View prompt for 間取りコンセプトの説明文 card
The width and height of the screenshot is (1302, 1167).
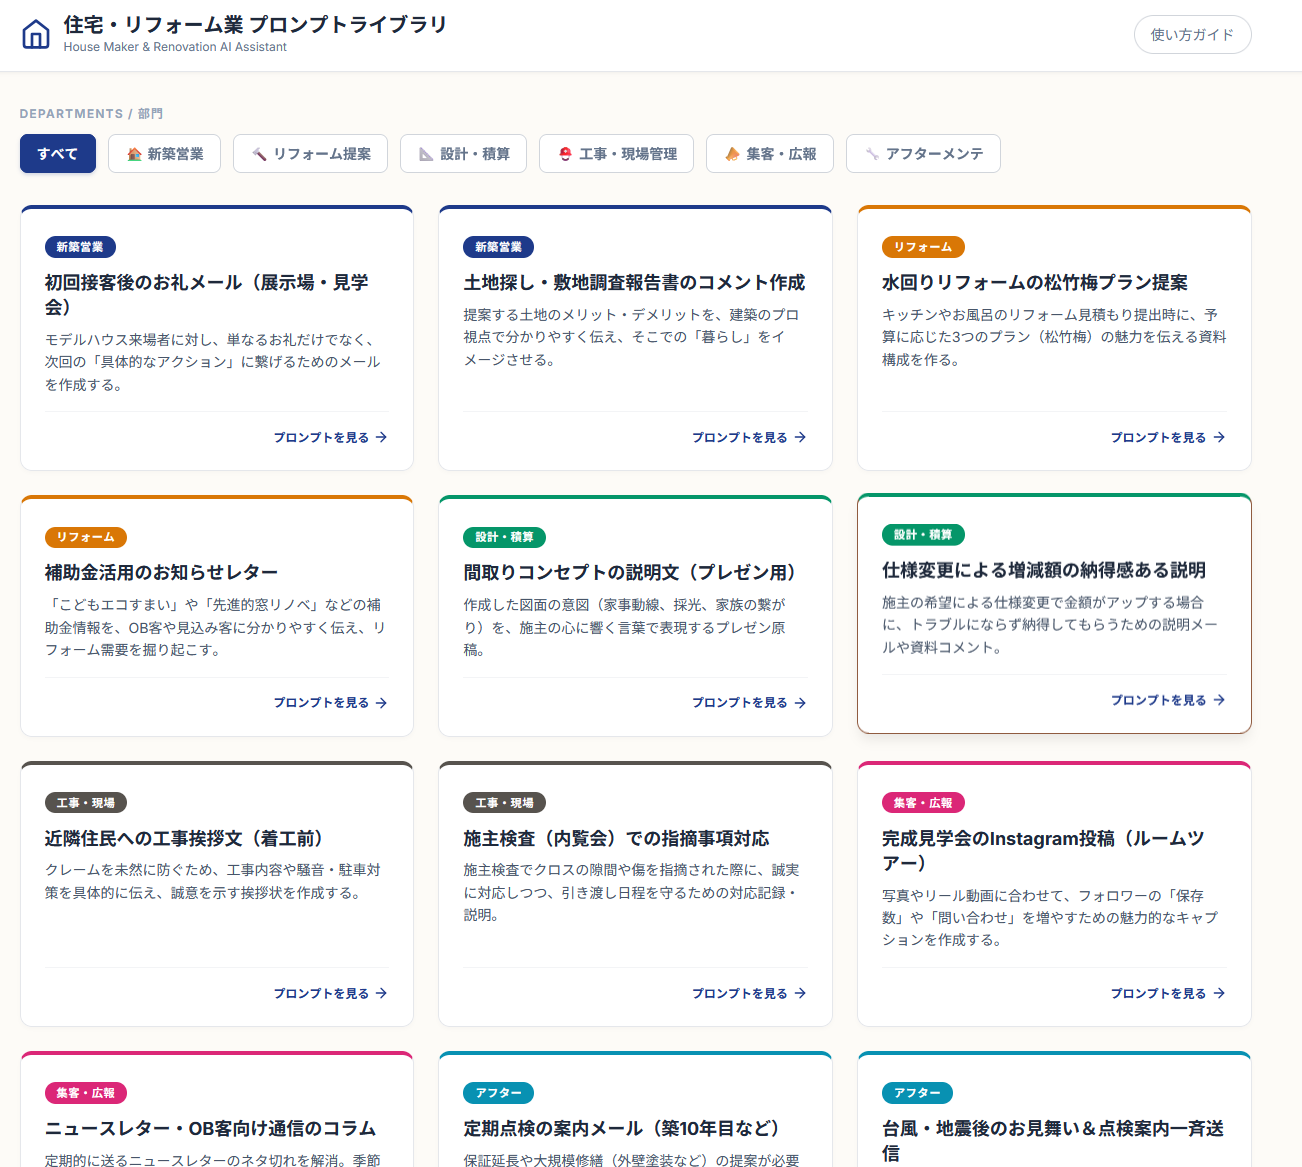[748, 703]
